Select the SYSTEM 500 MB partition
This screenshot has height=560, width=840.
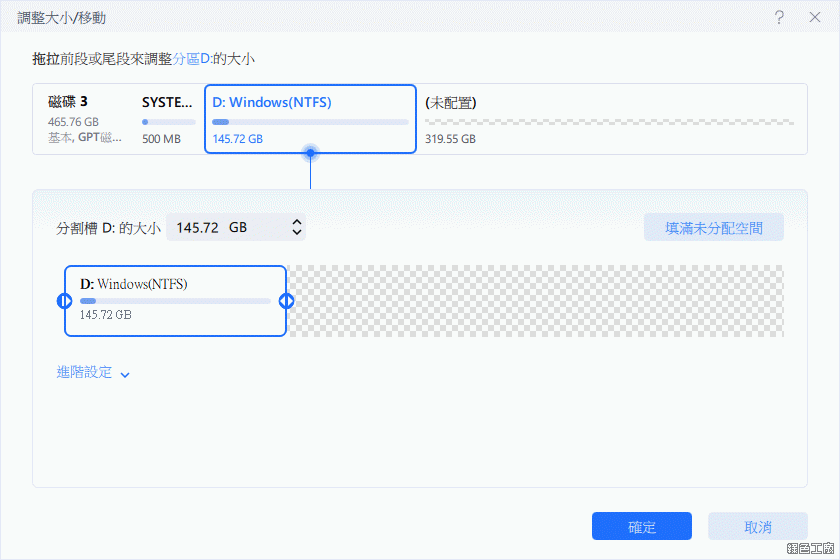pos(168,119)
